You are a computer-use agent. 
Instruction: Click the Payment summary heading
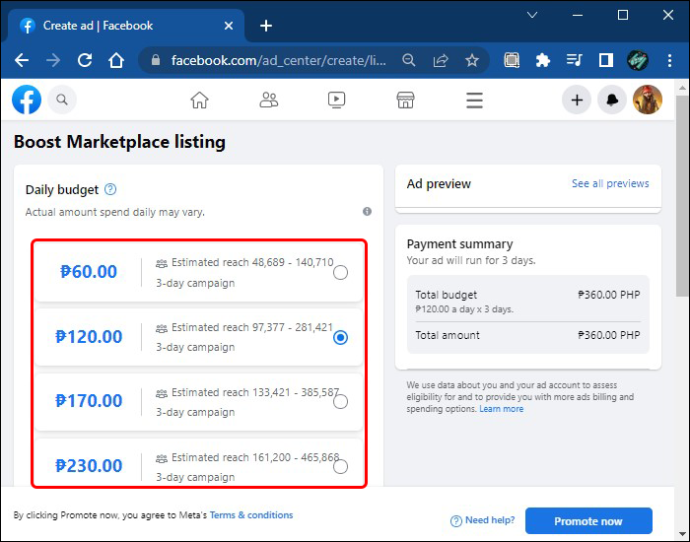pyautogui.click(x=460, y=244)
